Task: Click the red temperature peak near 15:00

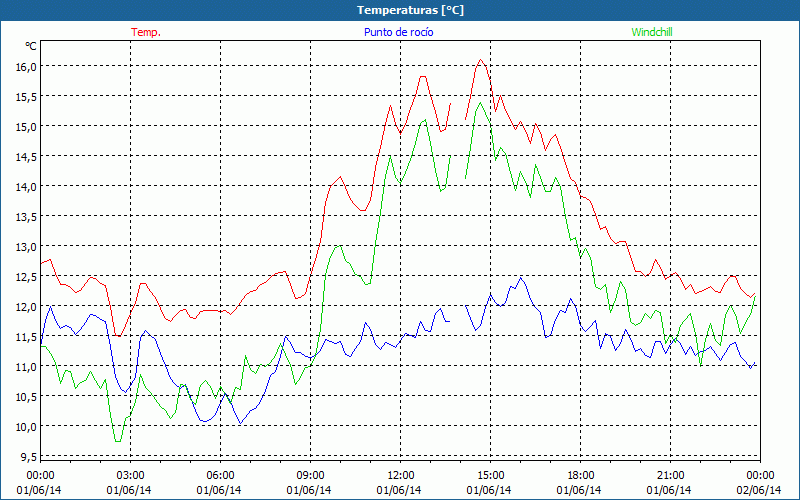Action: [480, 60]
